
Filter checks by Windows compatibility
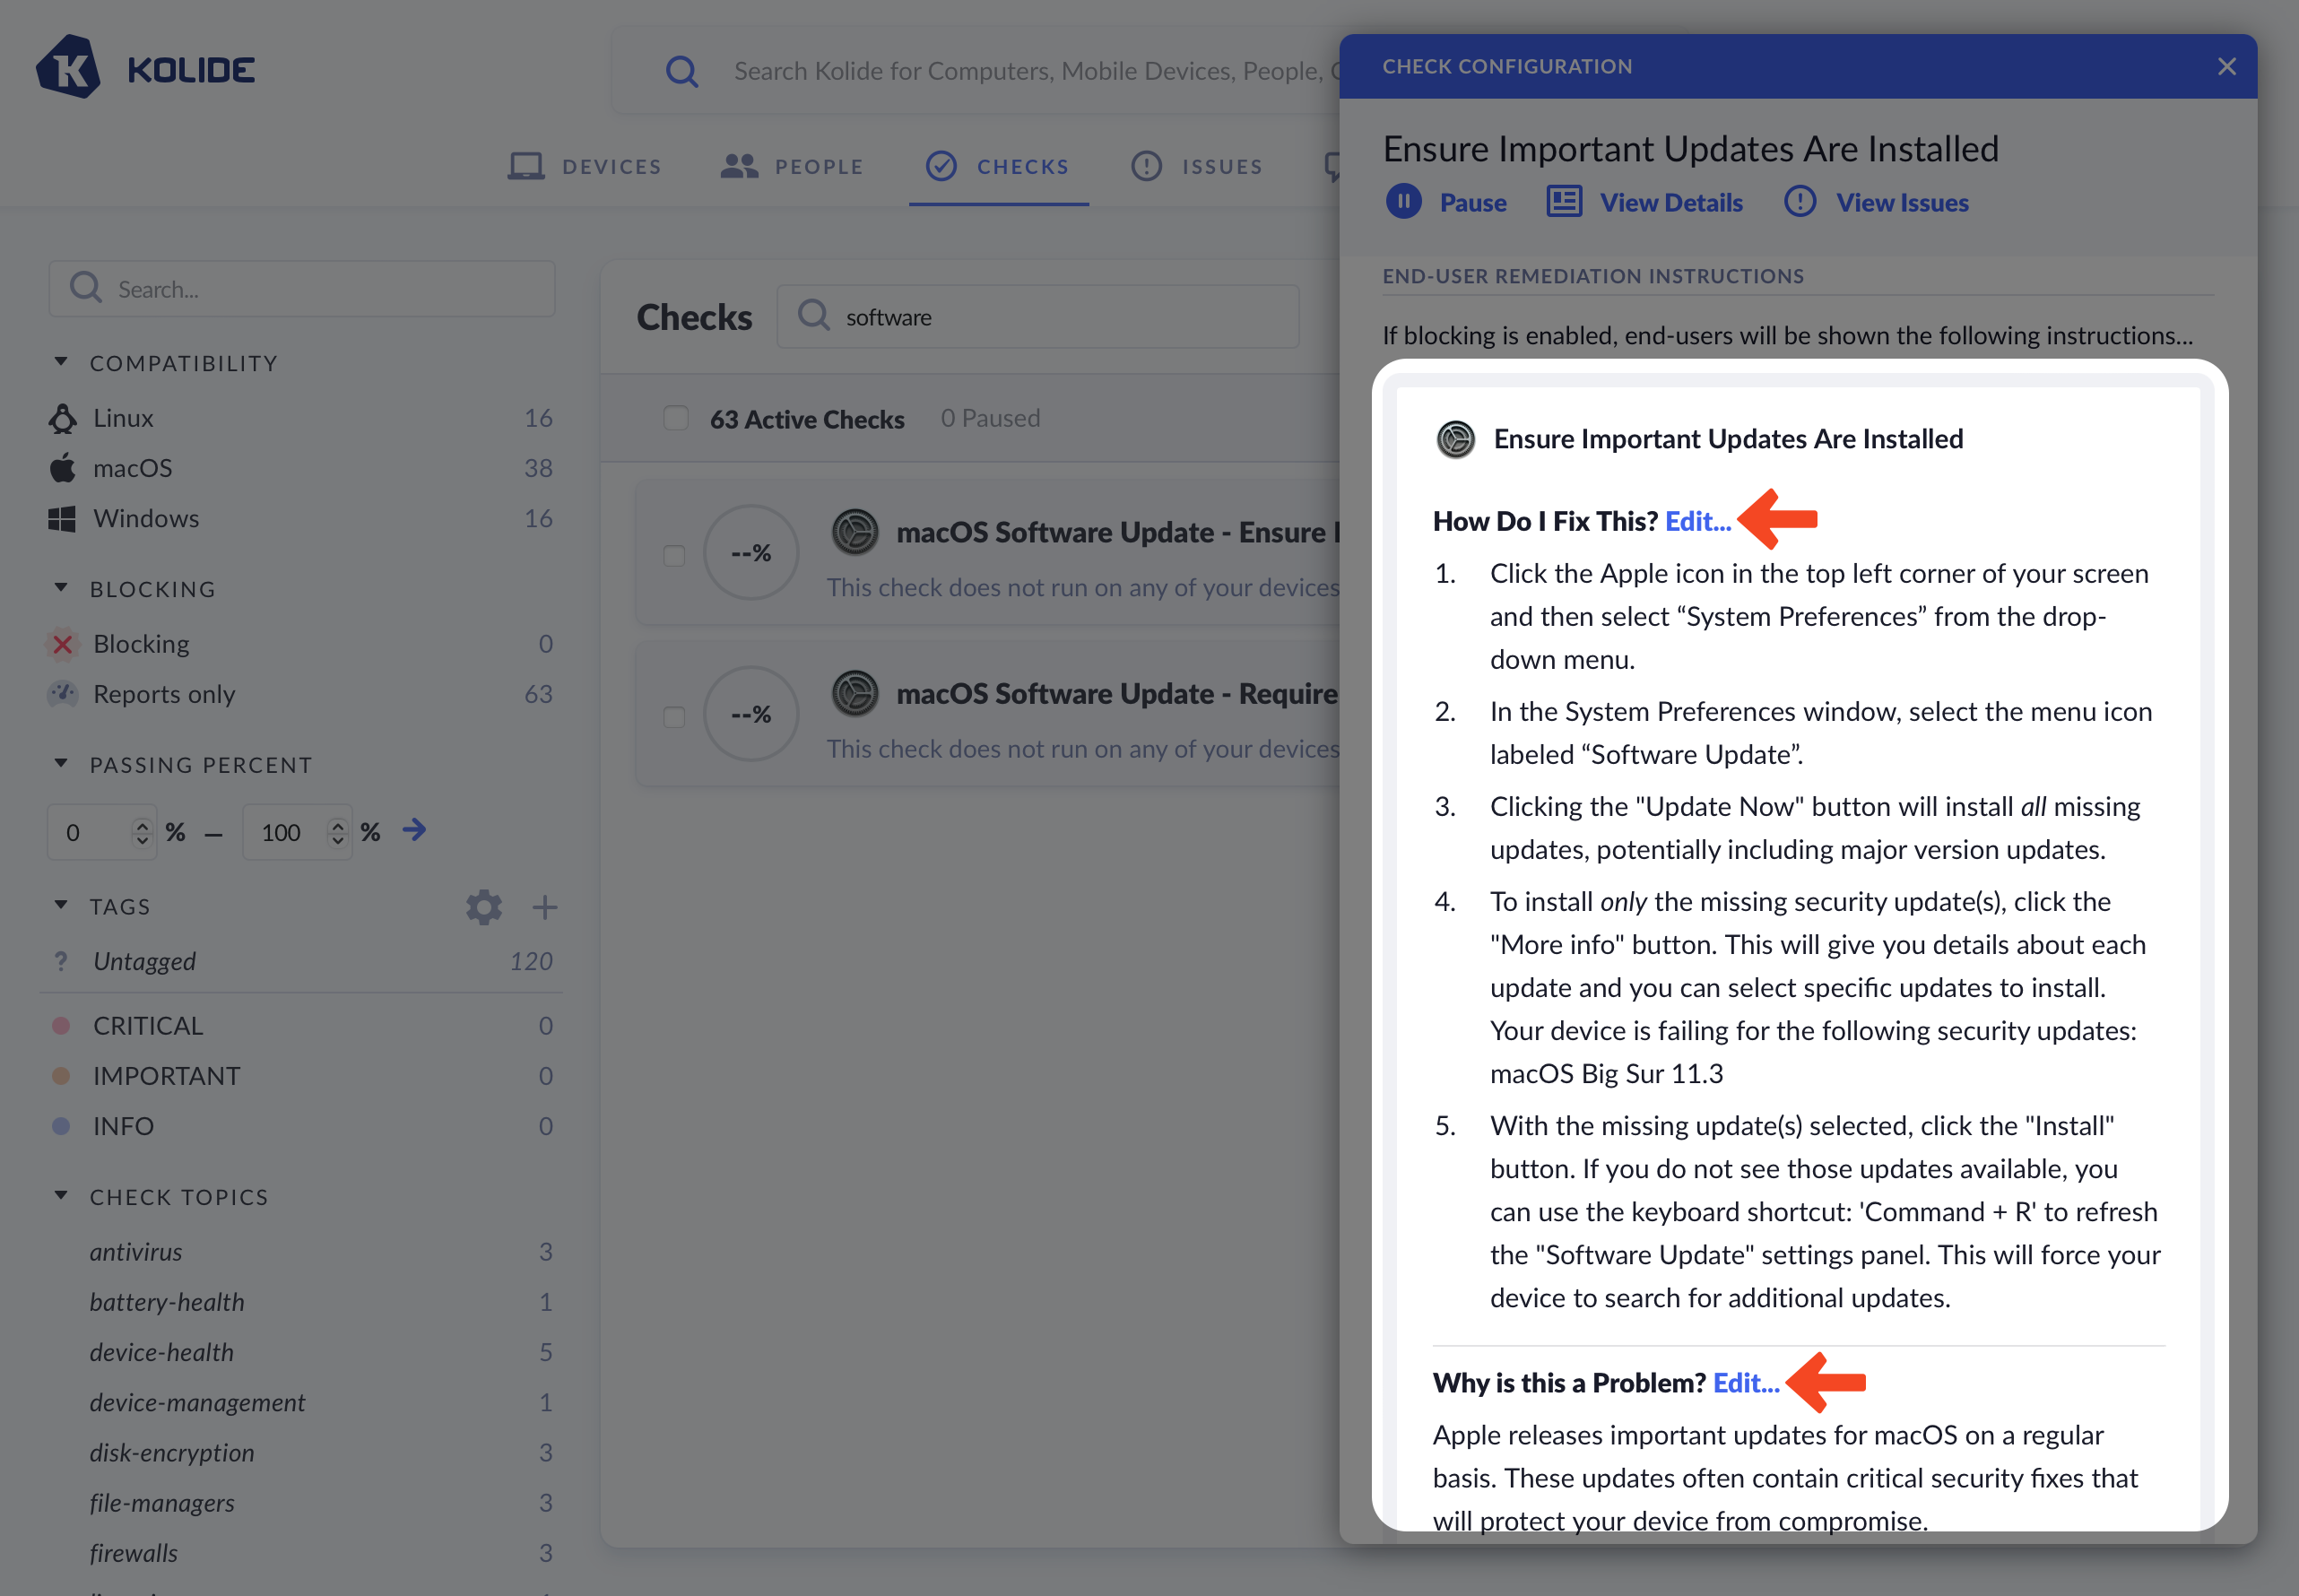(146, 518)
